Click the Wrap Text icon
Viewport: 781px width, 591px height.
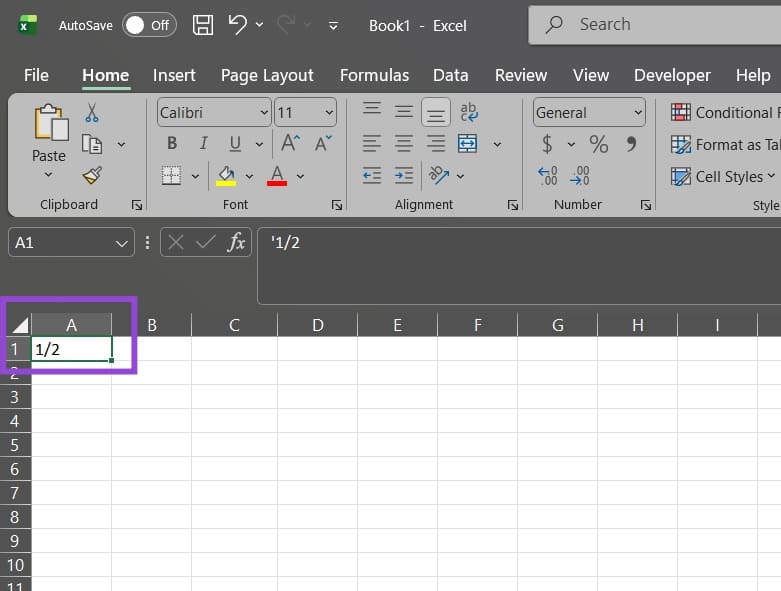point(468,113)
